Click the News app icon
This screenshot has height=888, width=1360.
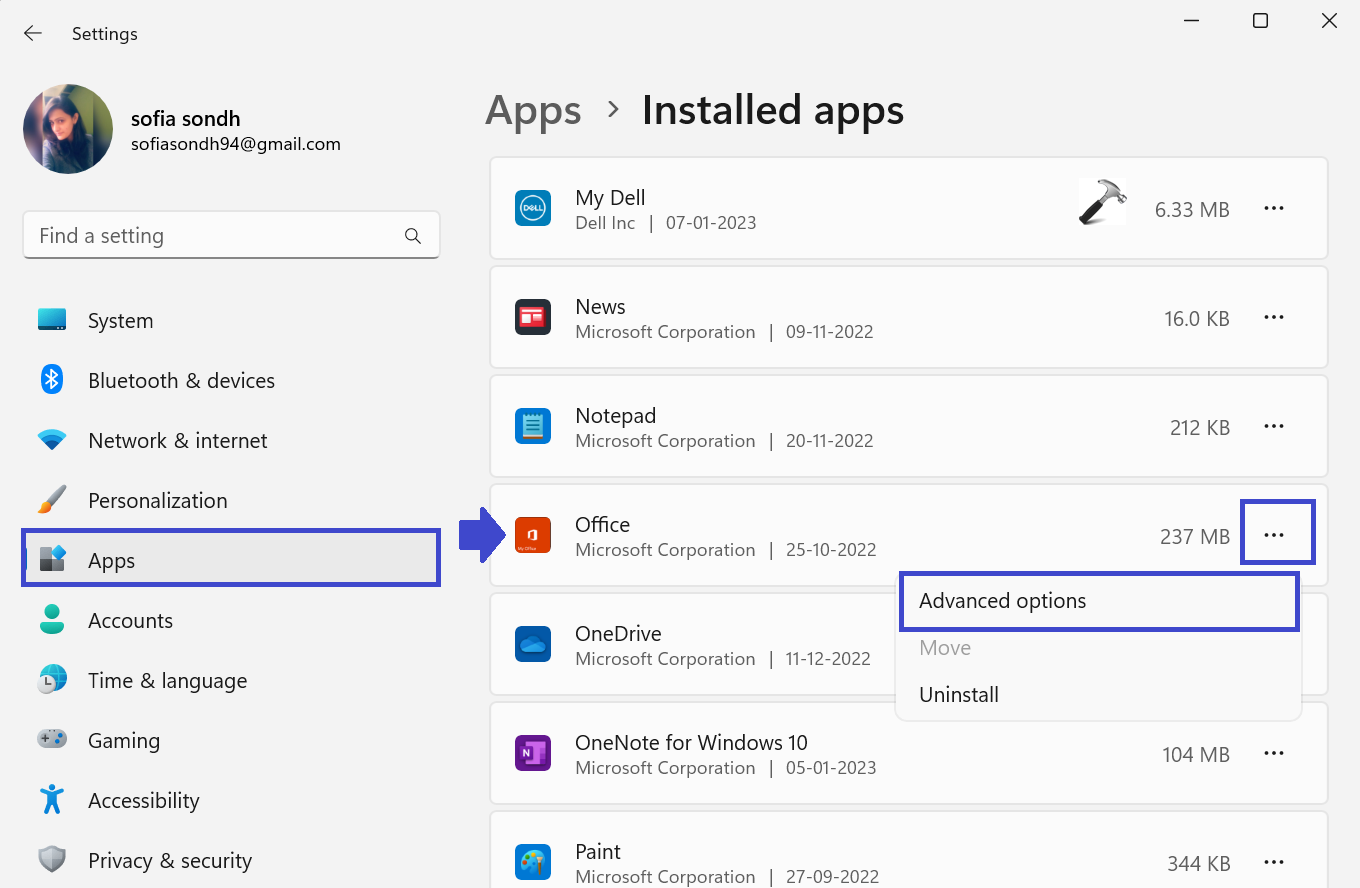(x=533, y=318)
